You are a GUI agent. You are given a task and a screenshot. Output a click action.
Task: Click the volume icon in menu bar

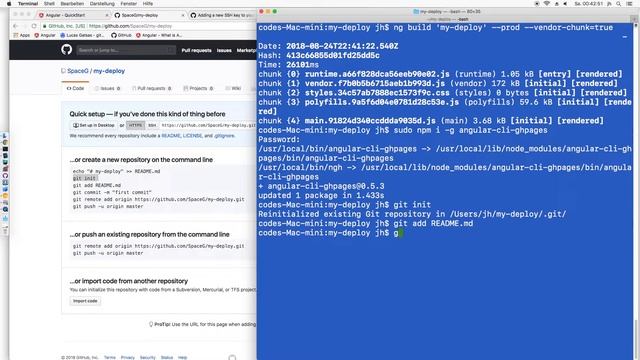point(565,3)
